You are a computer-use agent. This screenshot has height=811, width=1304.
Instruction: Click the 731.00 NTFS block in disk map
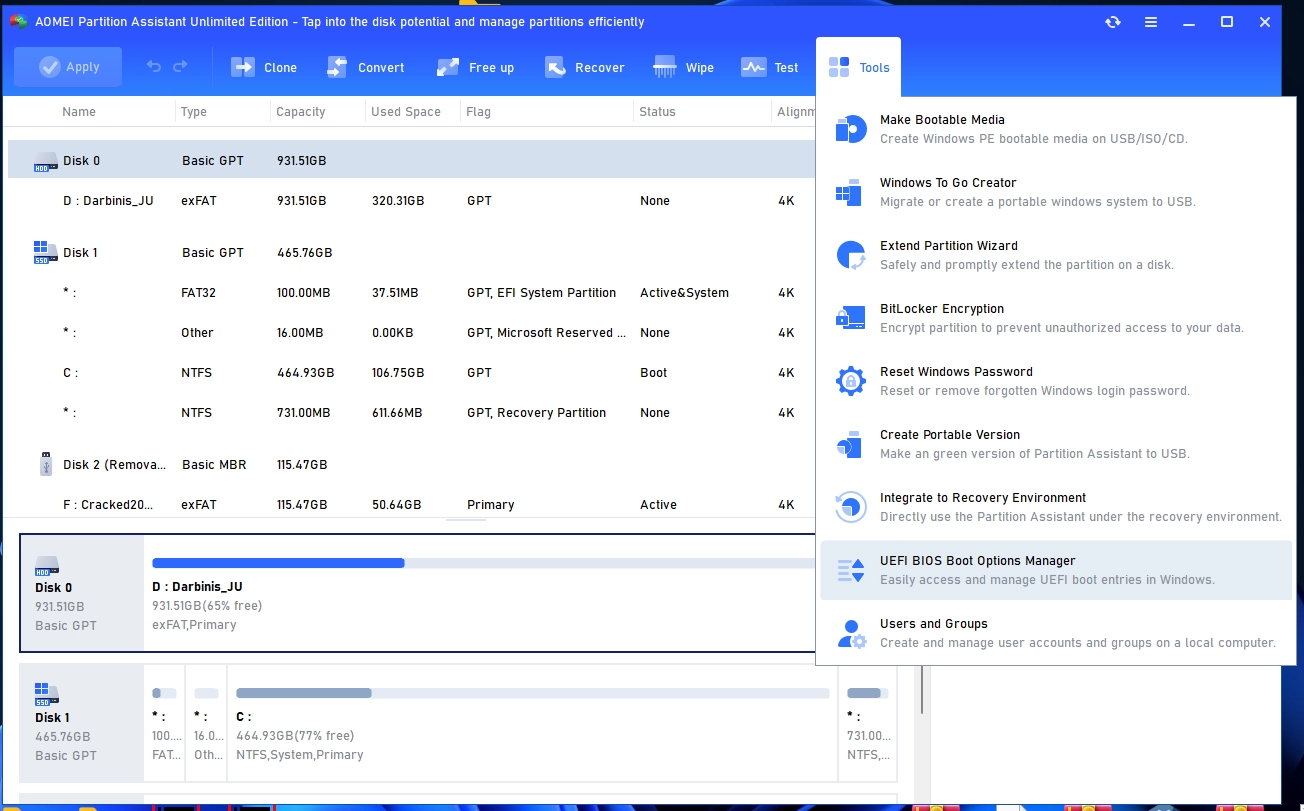[x=867, y=723]
